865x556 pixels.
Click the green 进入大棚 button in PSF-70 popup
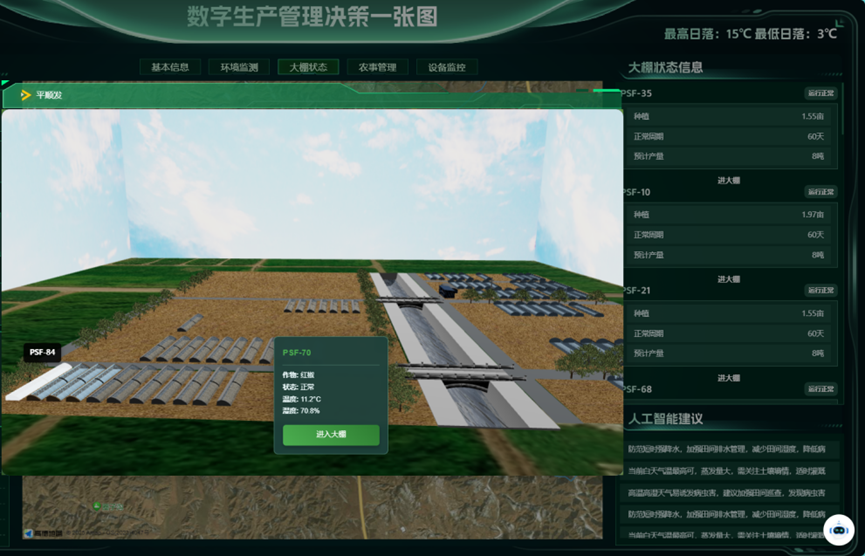tap(331, 435)
